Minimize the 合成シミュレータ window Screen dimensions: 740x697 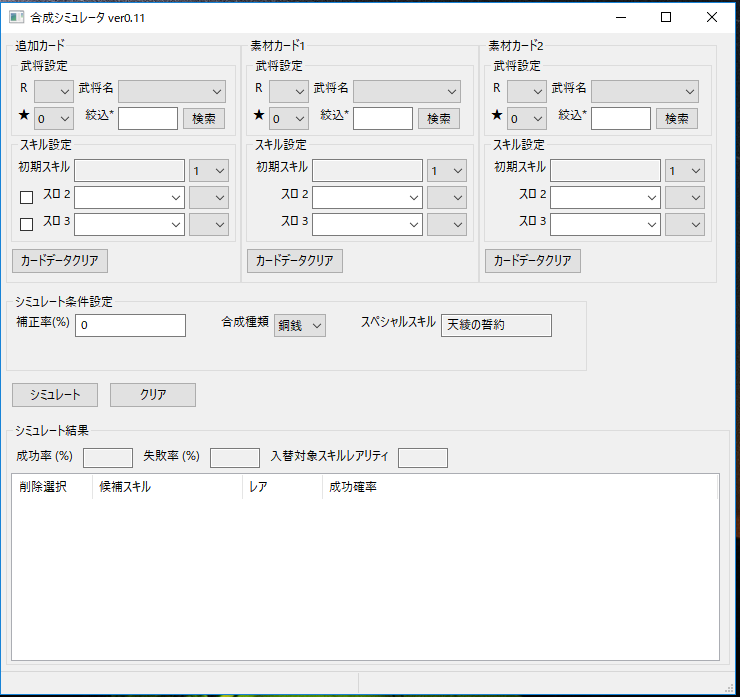(x=621, y=17)
